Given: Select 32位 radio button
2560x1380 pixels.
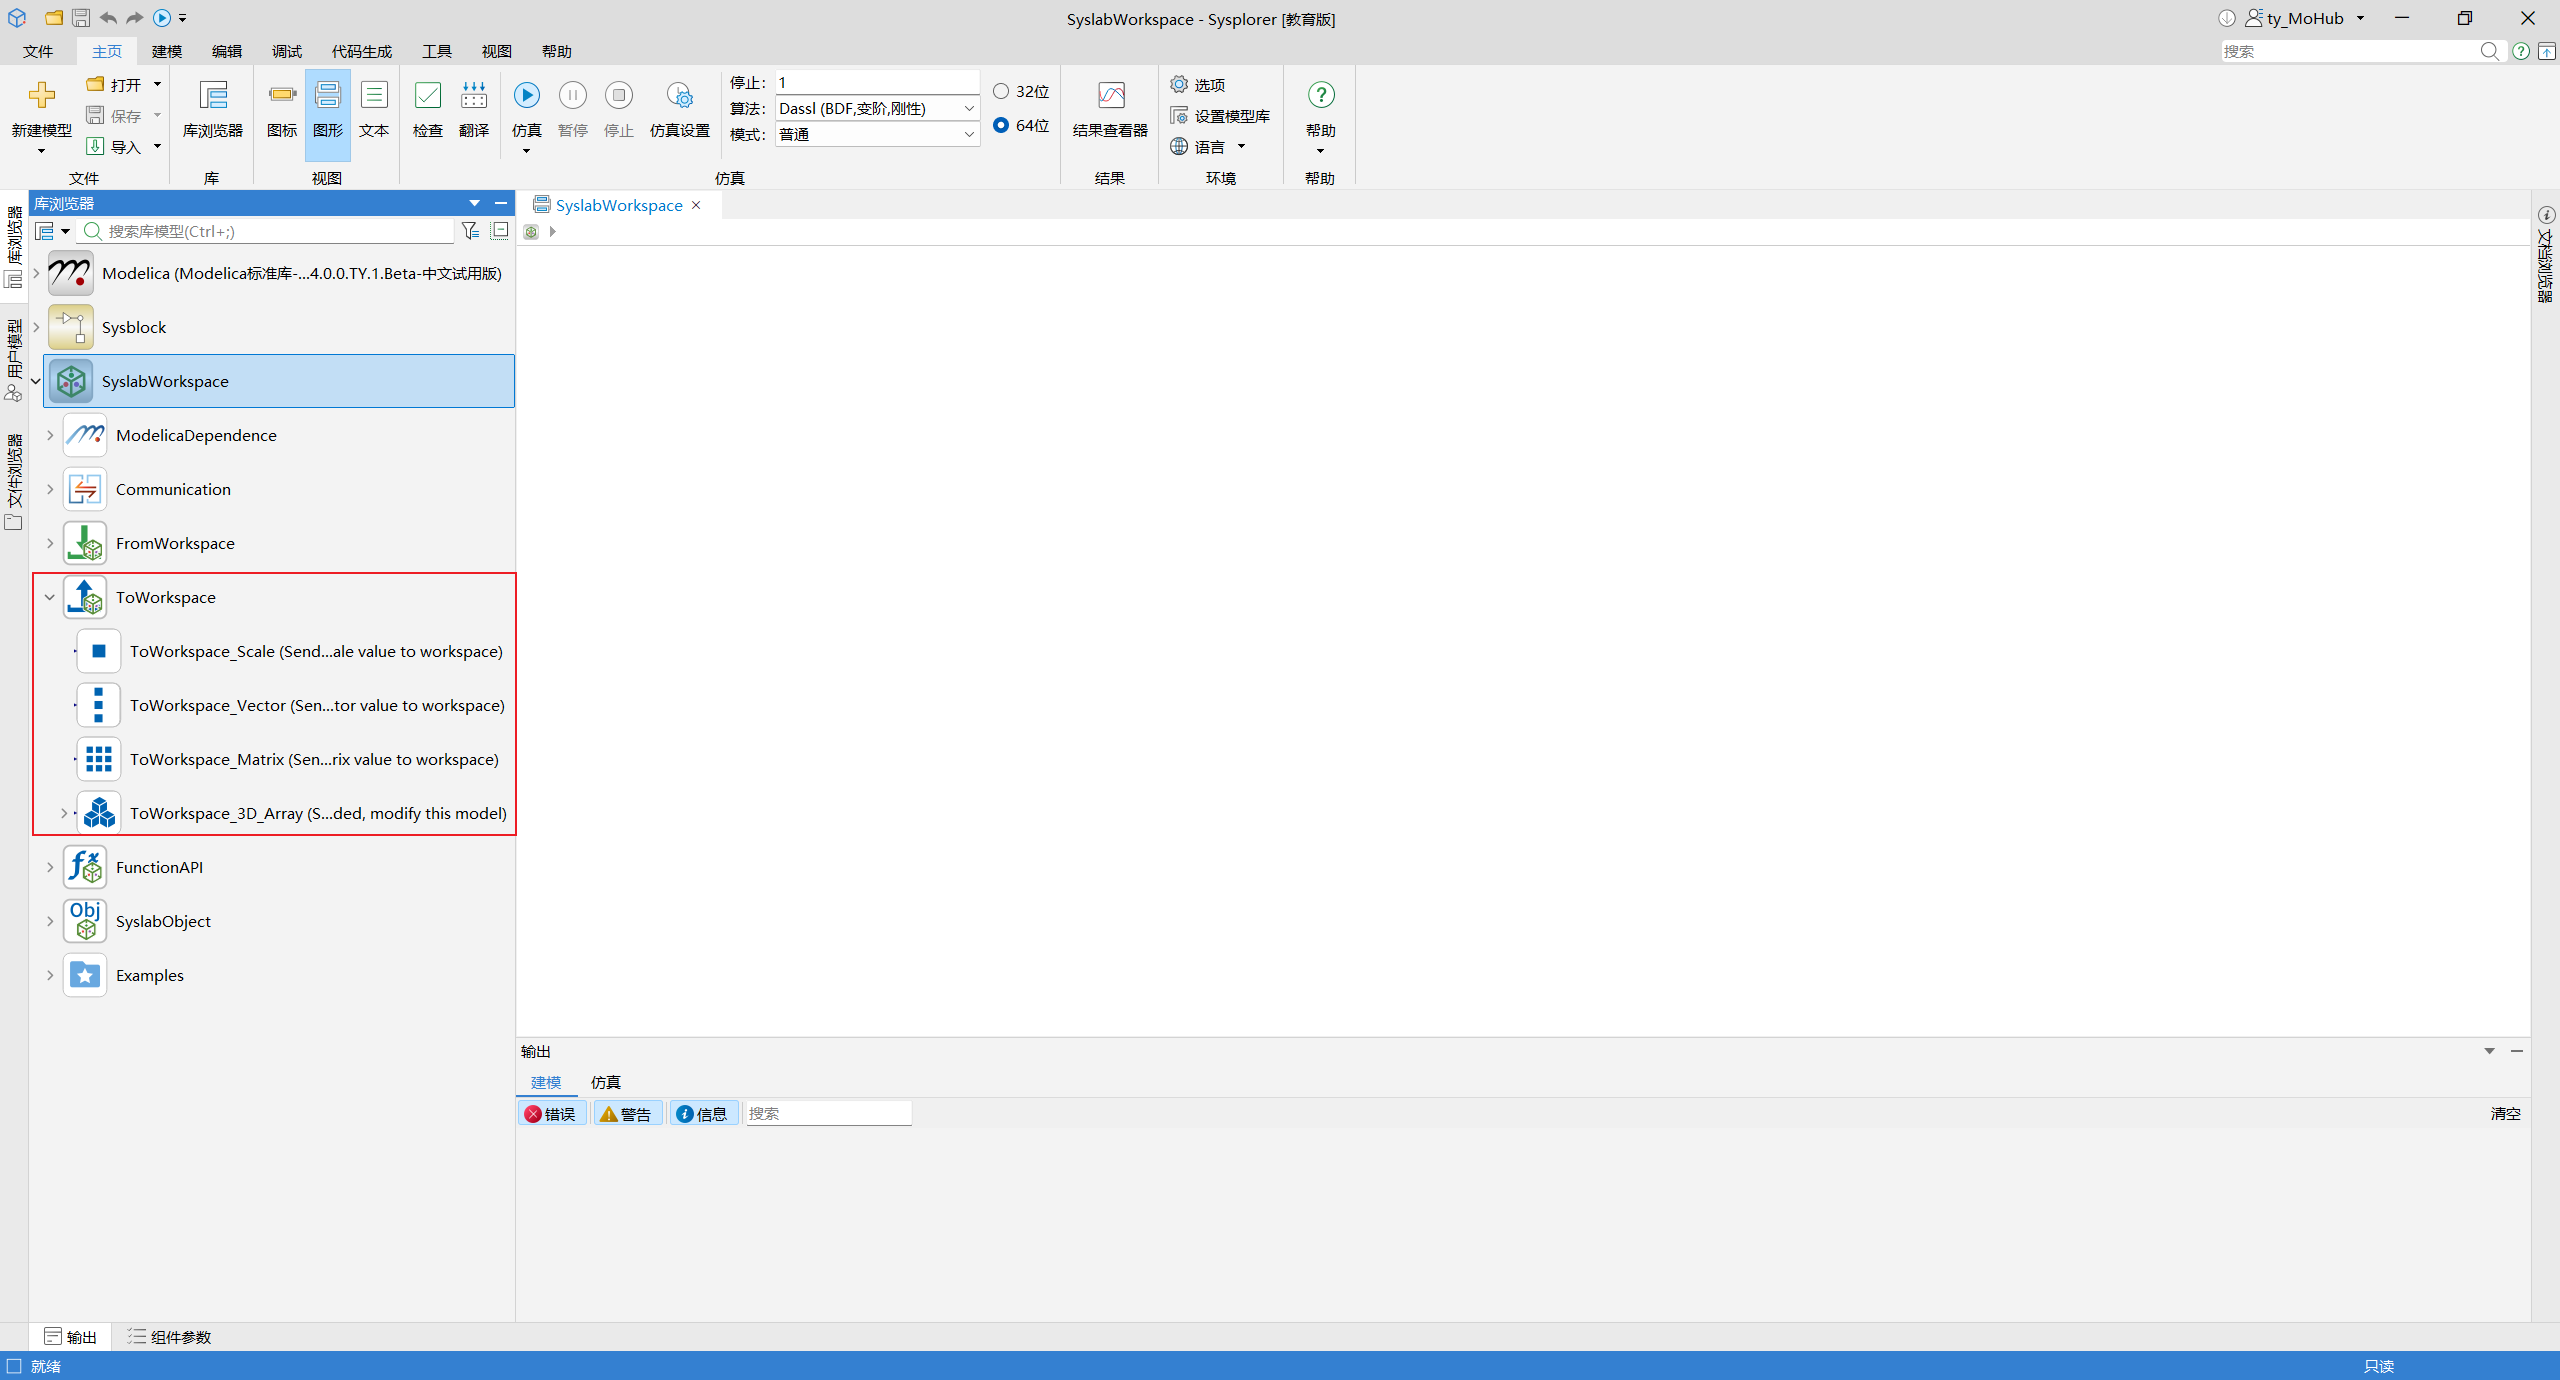Looking at the screenshot, I should (1001, 91).
